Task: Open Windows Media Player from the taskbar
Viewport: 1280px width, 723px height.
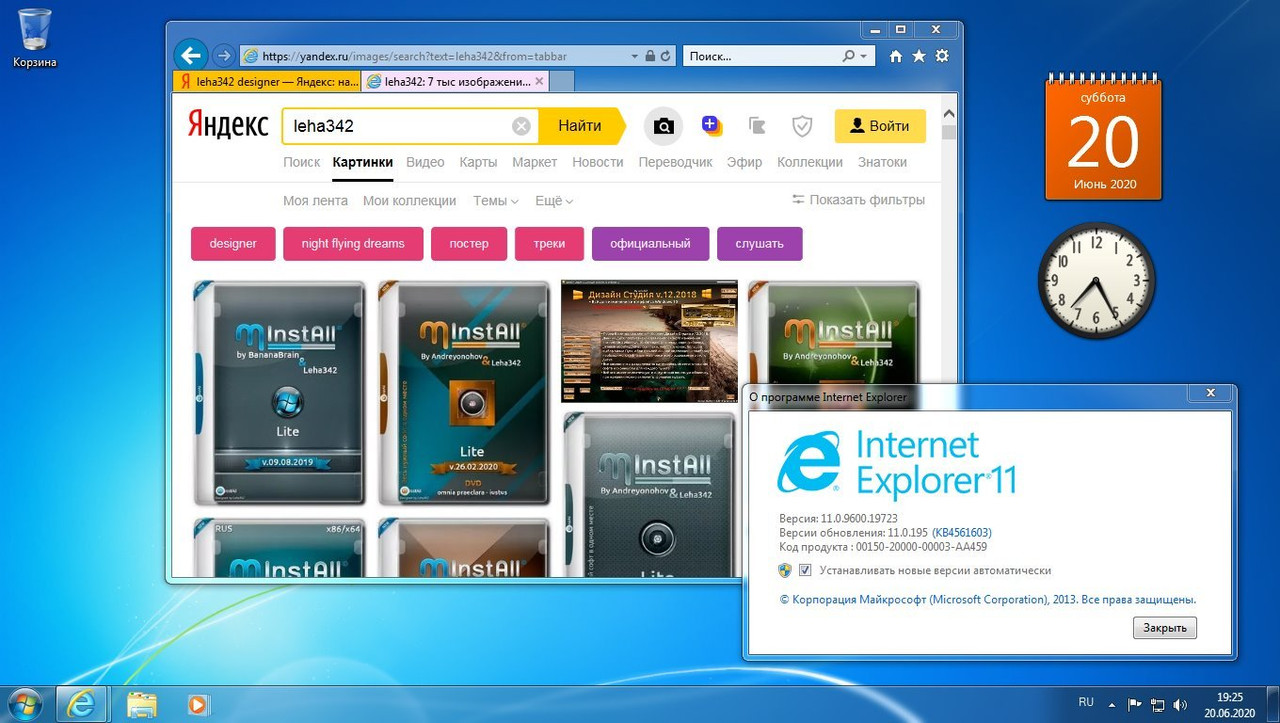Action: pyautogui.click(x=197, y=704)
